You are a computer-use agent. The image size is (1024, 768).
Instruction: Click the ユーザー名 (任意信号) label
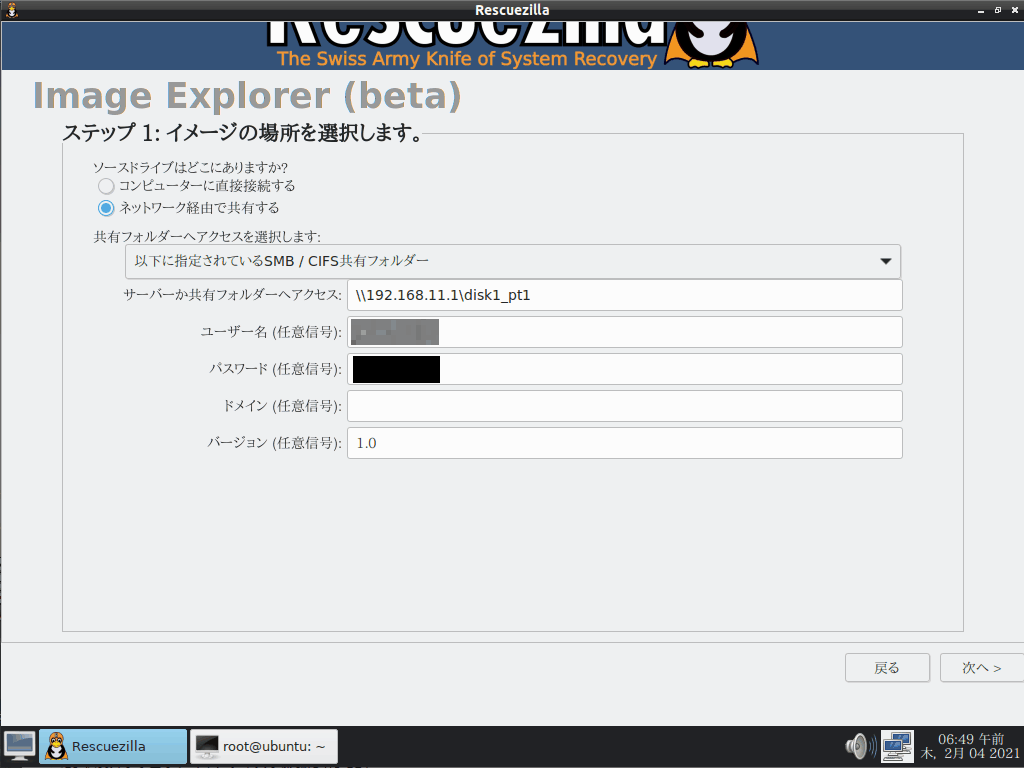point(271,332)
